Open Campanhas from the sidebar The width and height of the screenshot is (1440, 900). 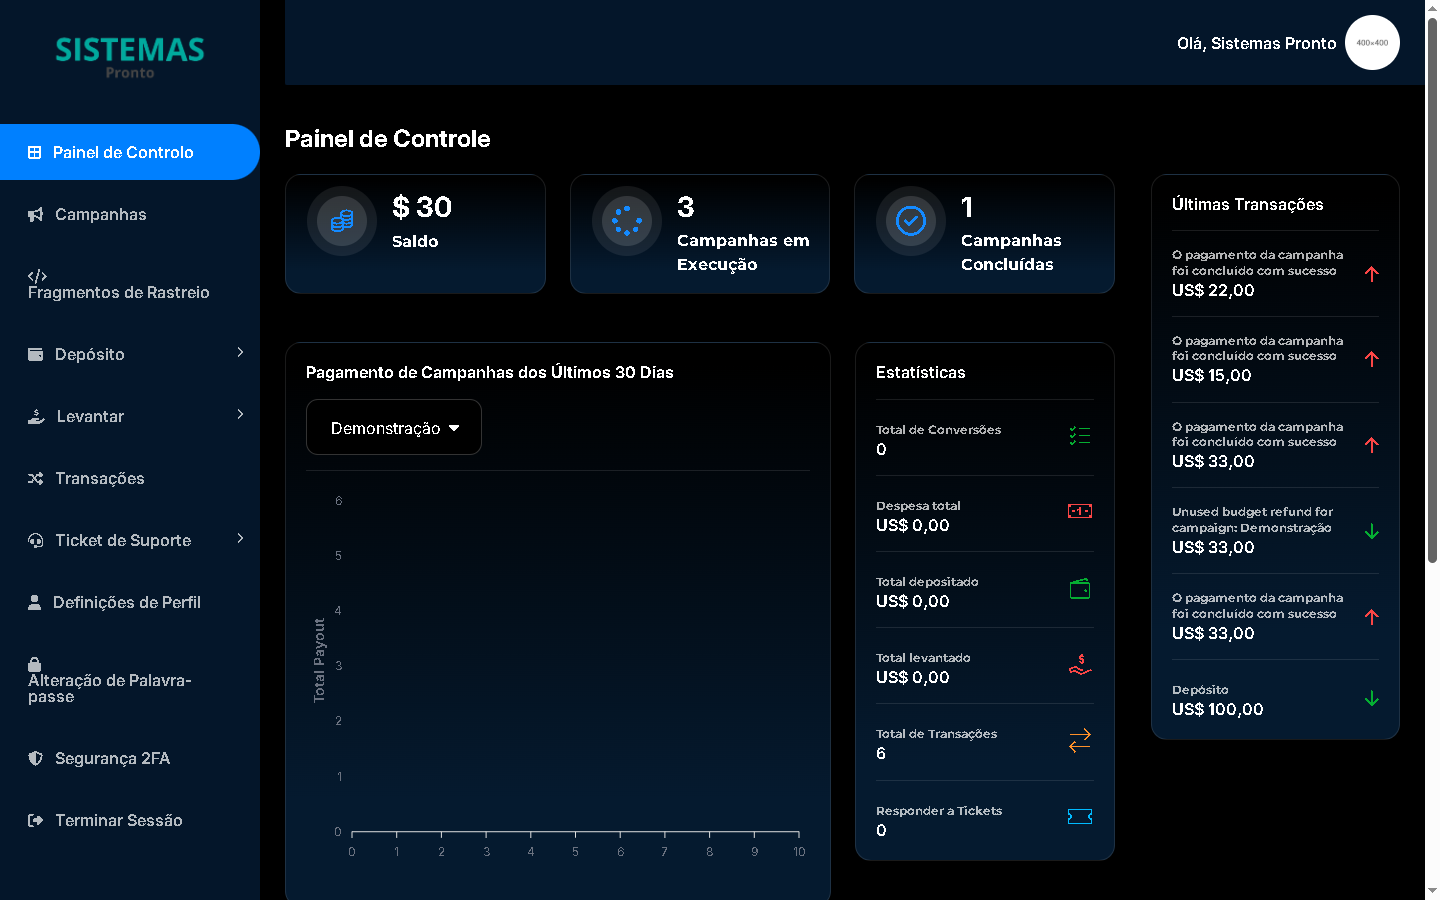click(x=100, y=215)
